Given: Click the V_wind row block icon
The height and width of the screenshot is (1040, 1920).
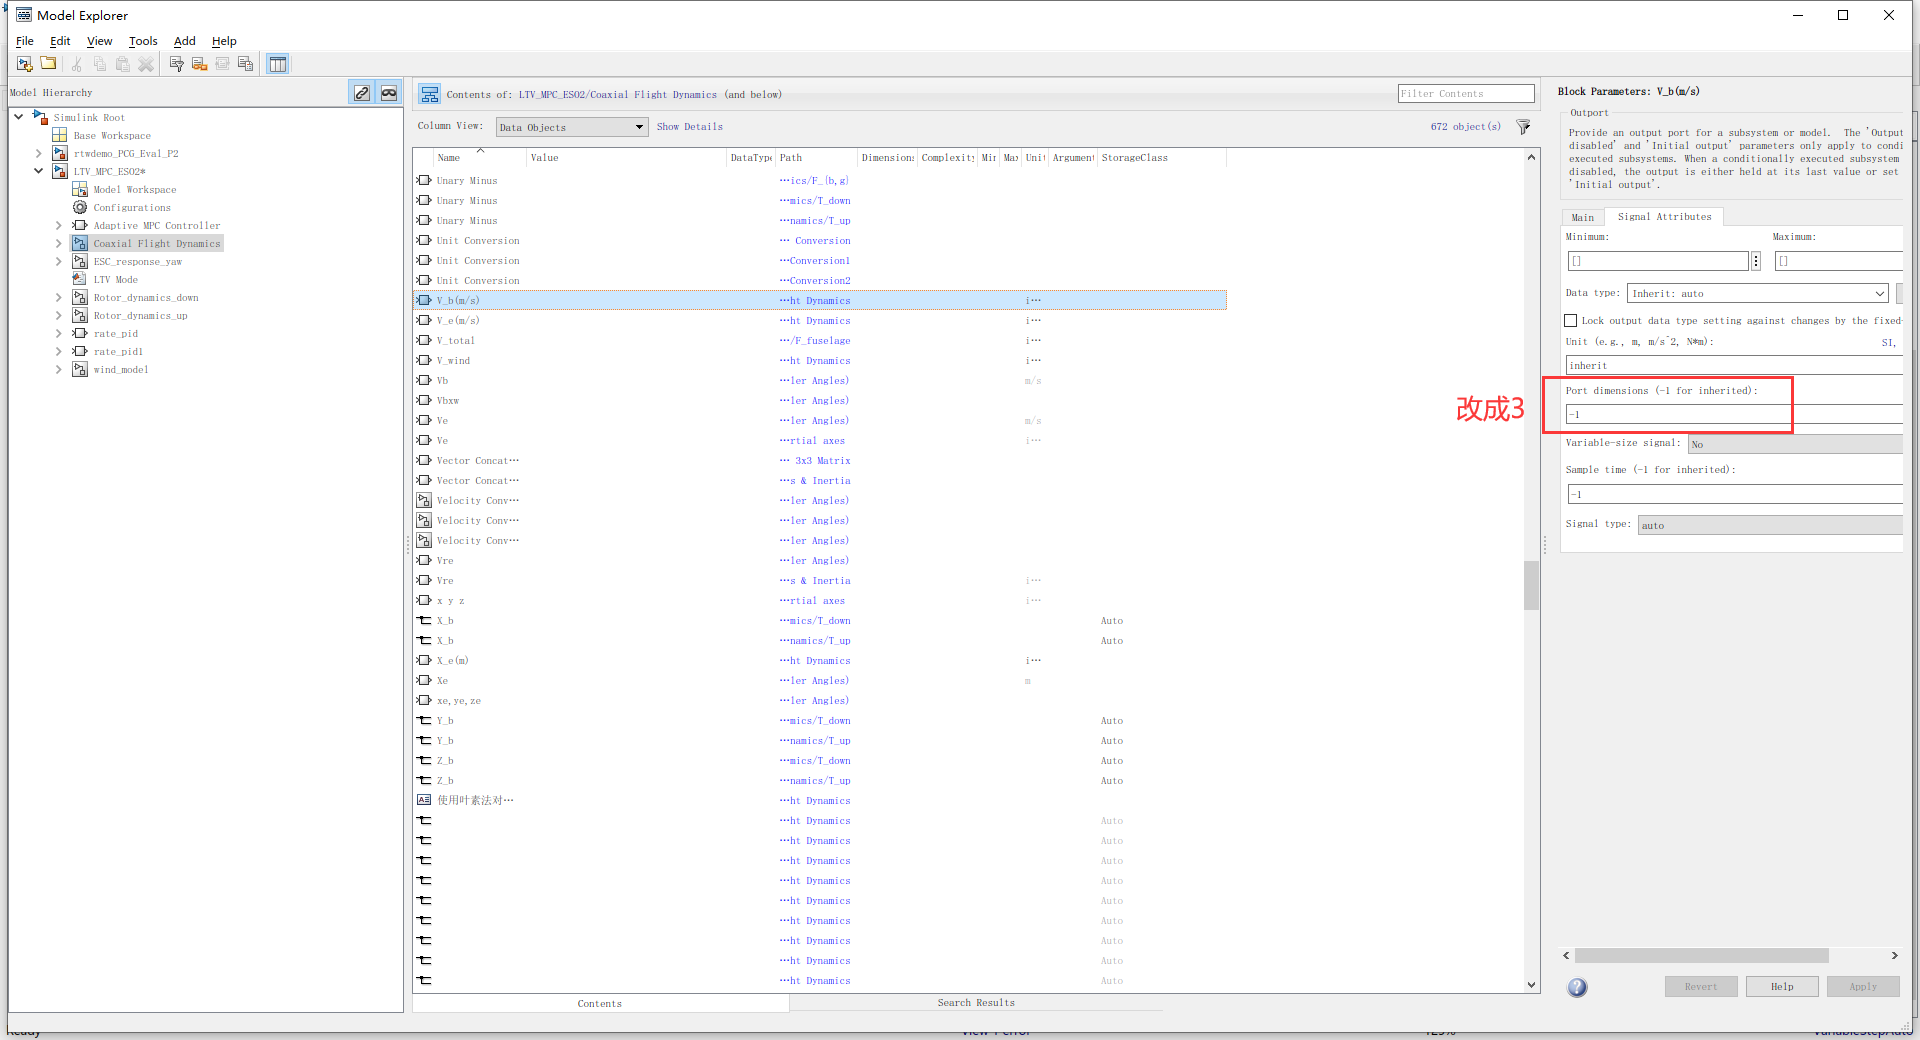Looking at the screenshot, I should 424,360.
